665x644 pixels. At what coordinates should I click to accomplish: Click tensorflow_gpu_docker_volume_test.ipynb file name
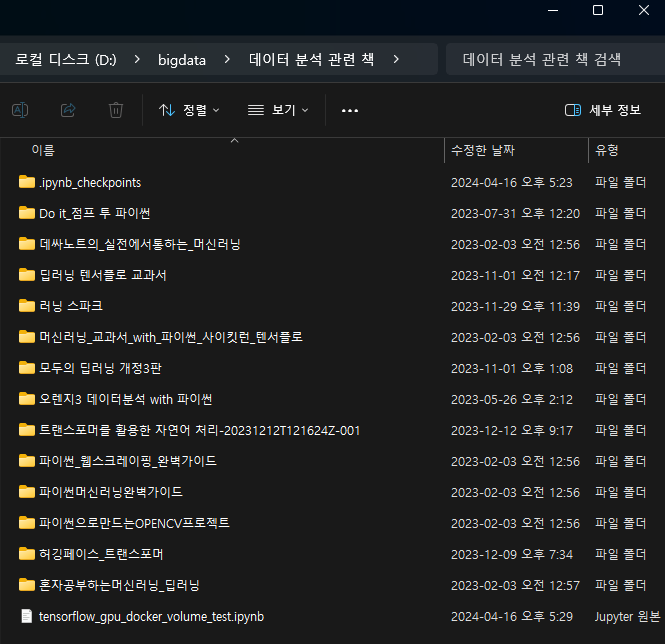[151, 616]
